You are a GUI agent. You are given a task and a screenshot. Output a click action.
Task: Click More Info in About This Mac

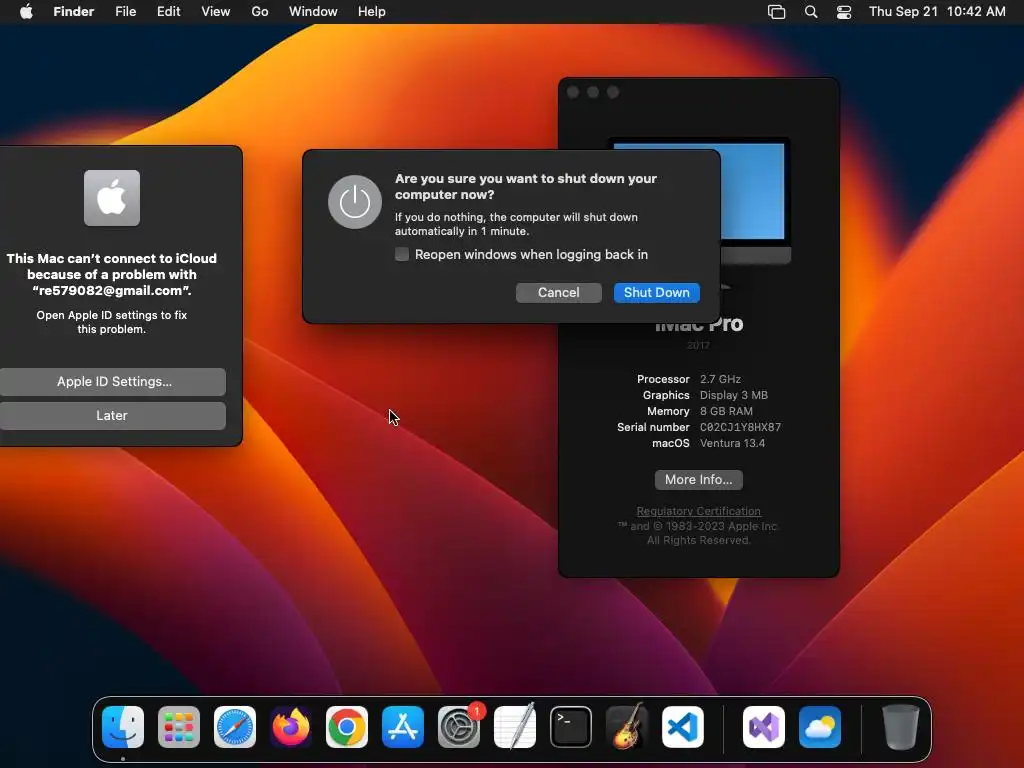click(x=699, y=479)
